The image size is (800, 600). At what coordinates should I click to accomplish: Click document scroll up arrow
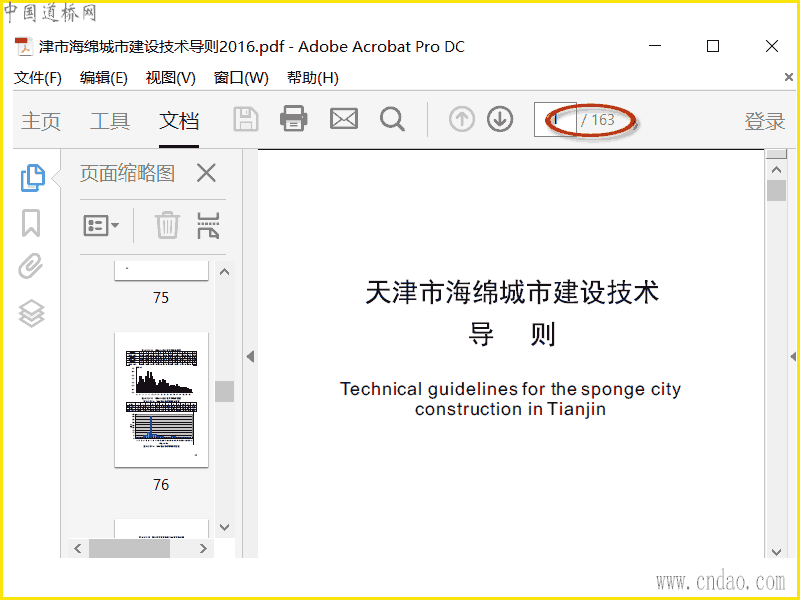(777, 170)
